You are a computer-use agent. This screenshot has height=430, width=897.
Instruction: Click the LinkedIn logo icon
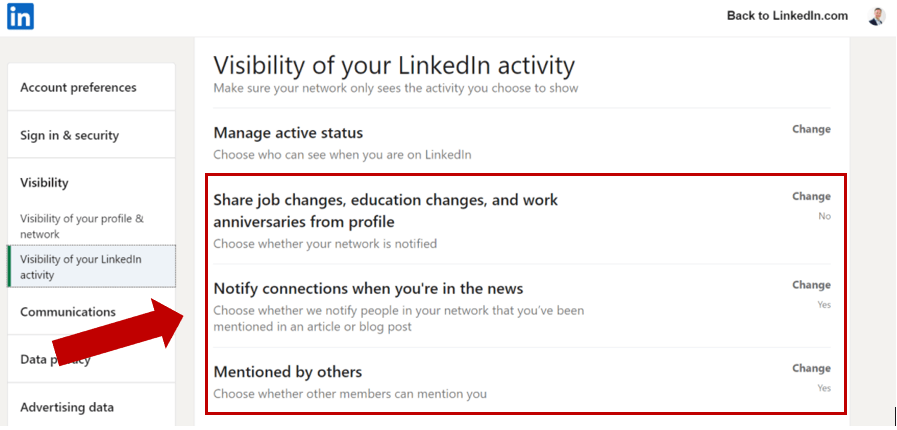20,16
